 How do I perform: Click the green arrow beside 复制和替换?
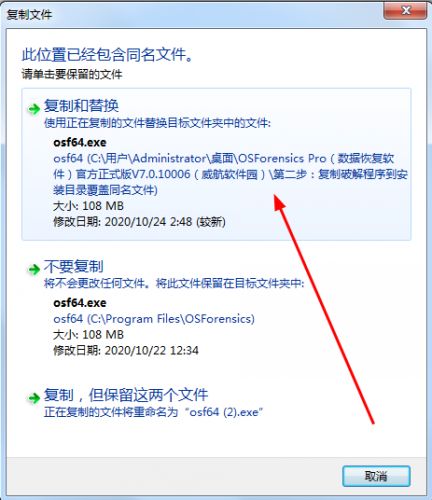pos(34,108)
